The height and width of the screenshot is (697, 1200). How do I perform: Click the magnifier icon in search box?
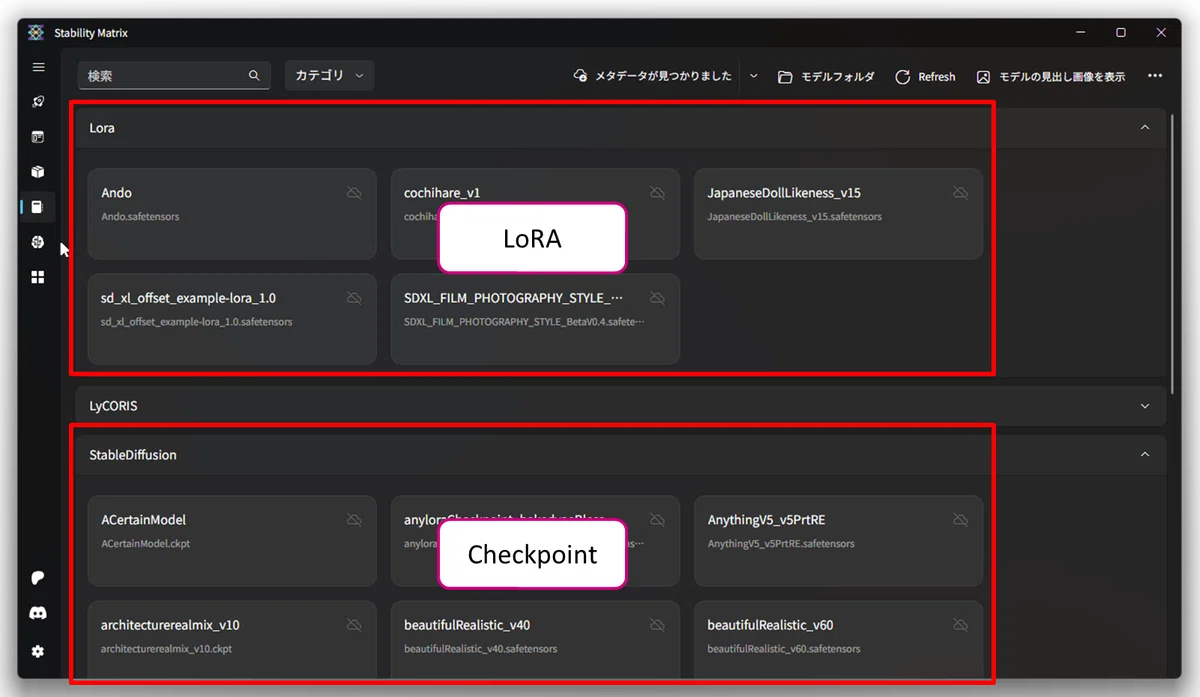254,75
